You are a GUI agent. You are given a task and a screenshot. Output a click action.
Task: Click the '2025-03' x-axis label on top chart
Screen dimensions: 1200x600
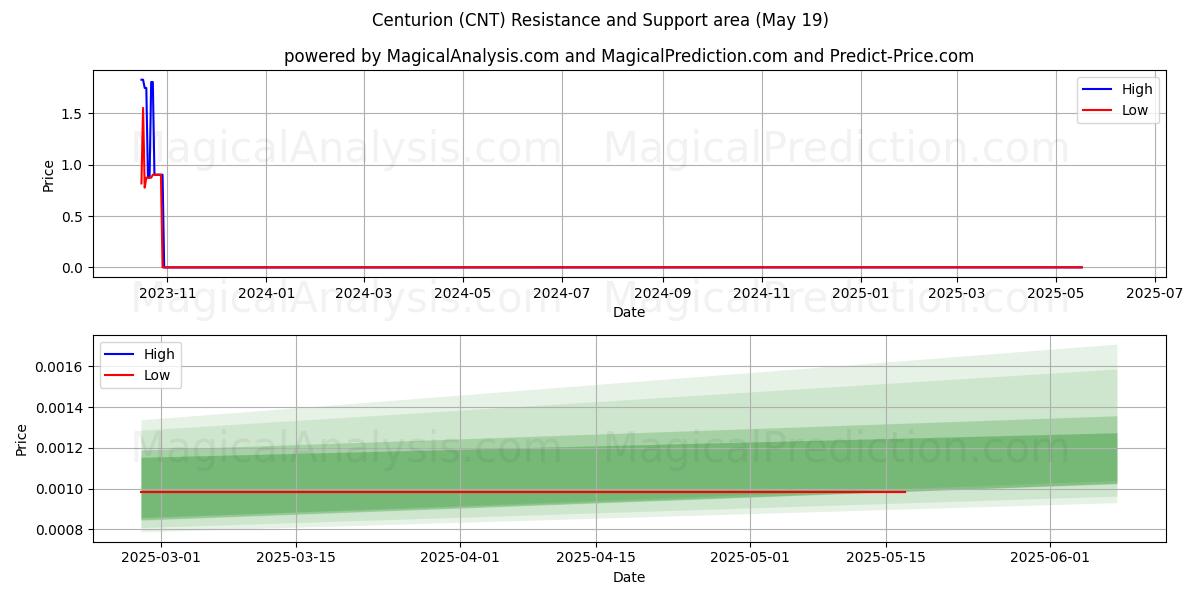click(x=957, y=293)
